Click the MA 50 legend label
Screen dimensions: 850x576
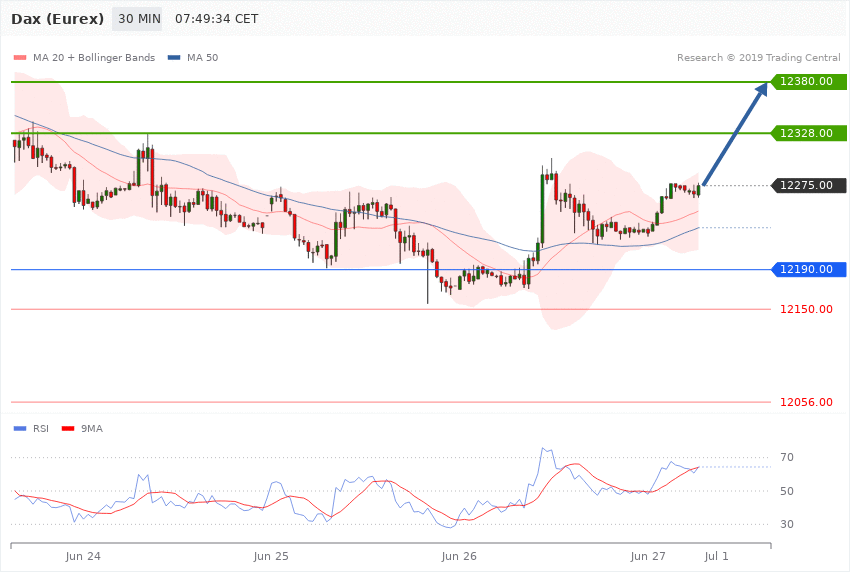pos(202,57)
